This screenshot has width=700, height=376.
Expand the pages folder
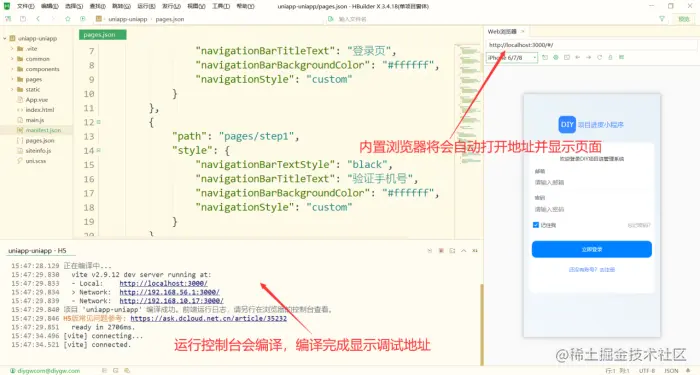pos(12,79)
